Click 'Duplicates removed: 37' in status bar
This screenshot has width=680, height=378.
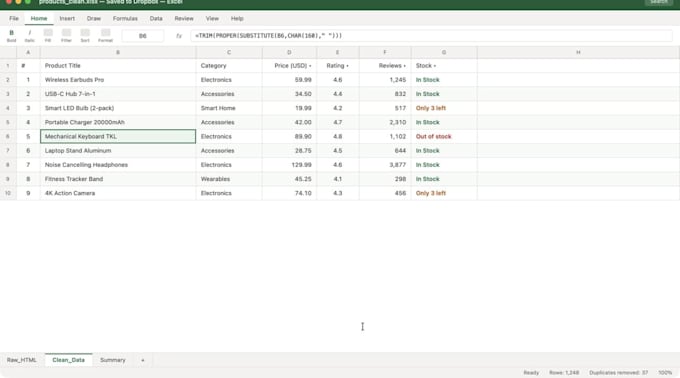coord(618,373)
